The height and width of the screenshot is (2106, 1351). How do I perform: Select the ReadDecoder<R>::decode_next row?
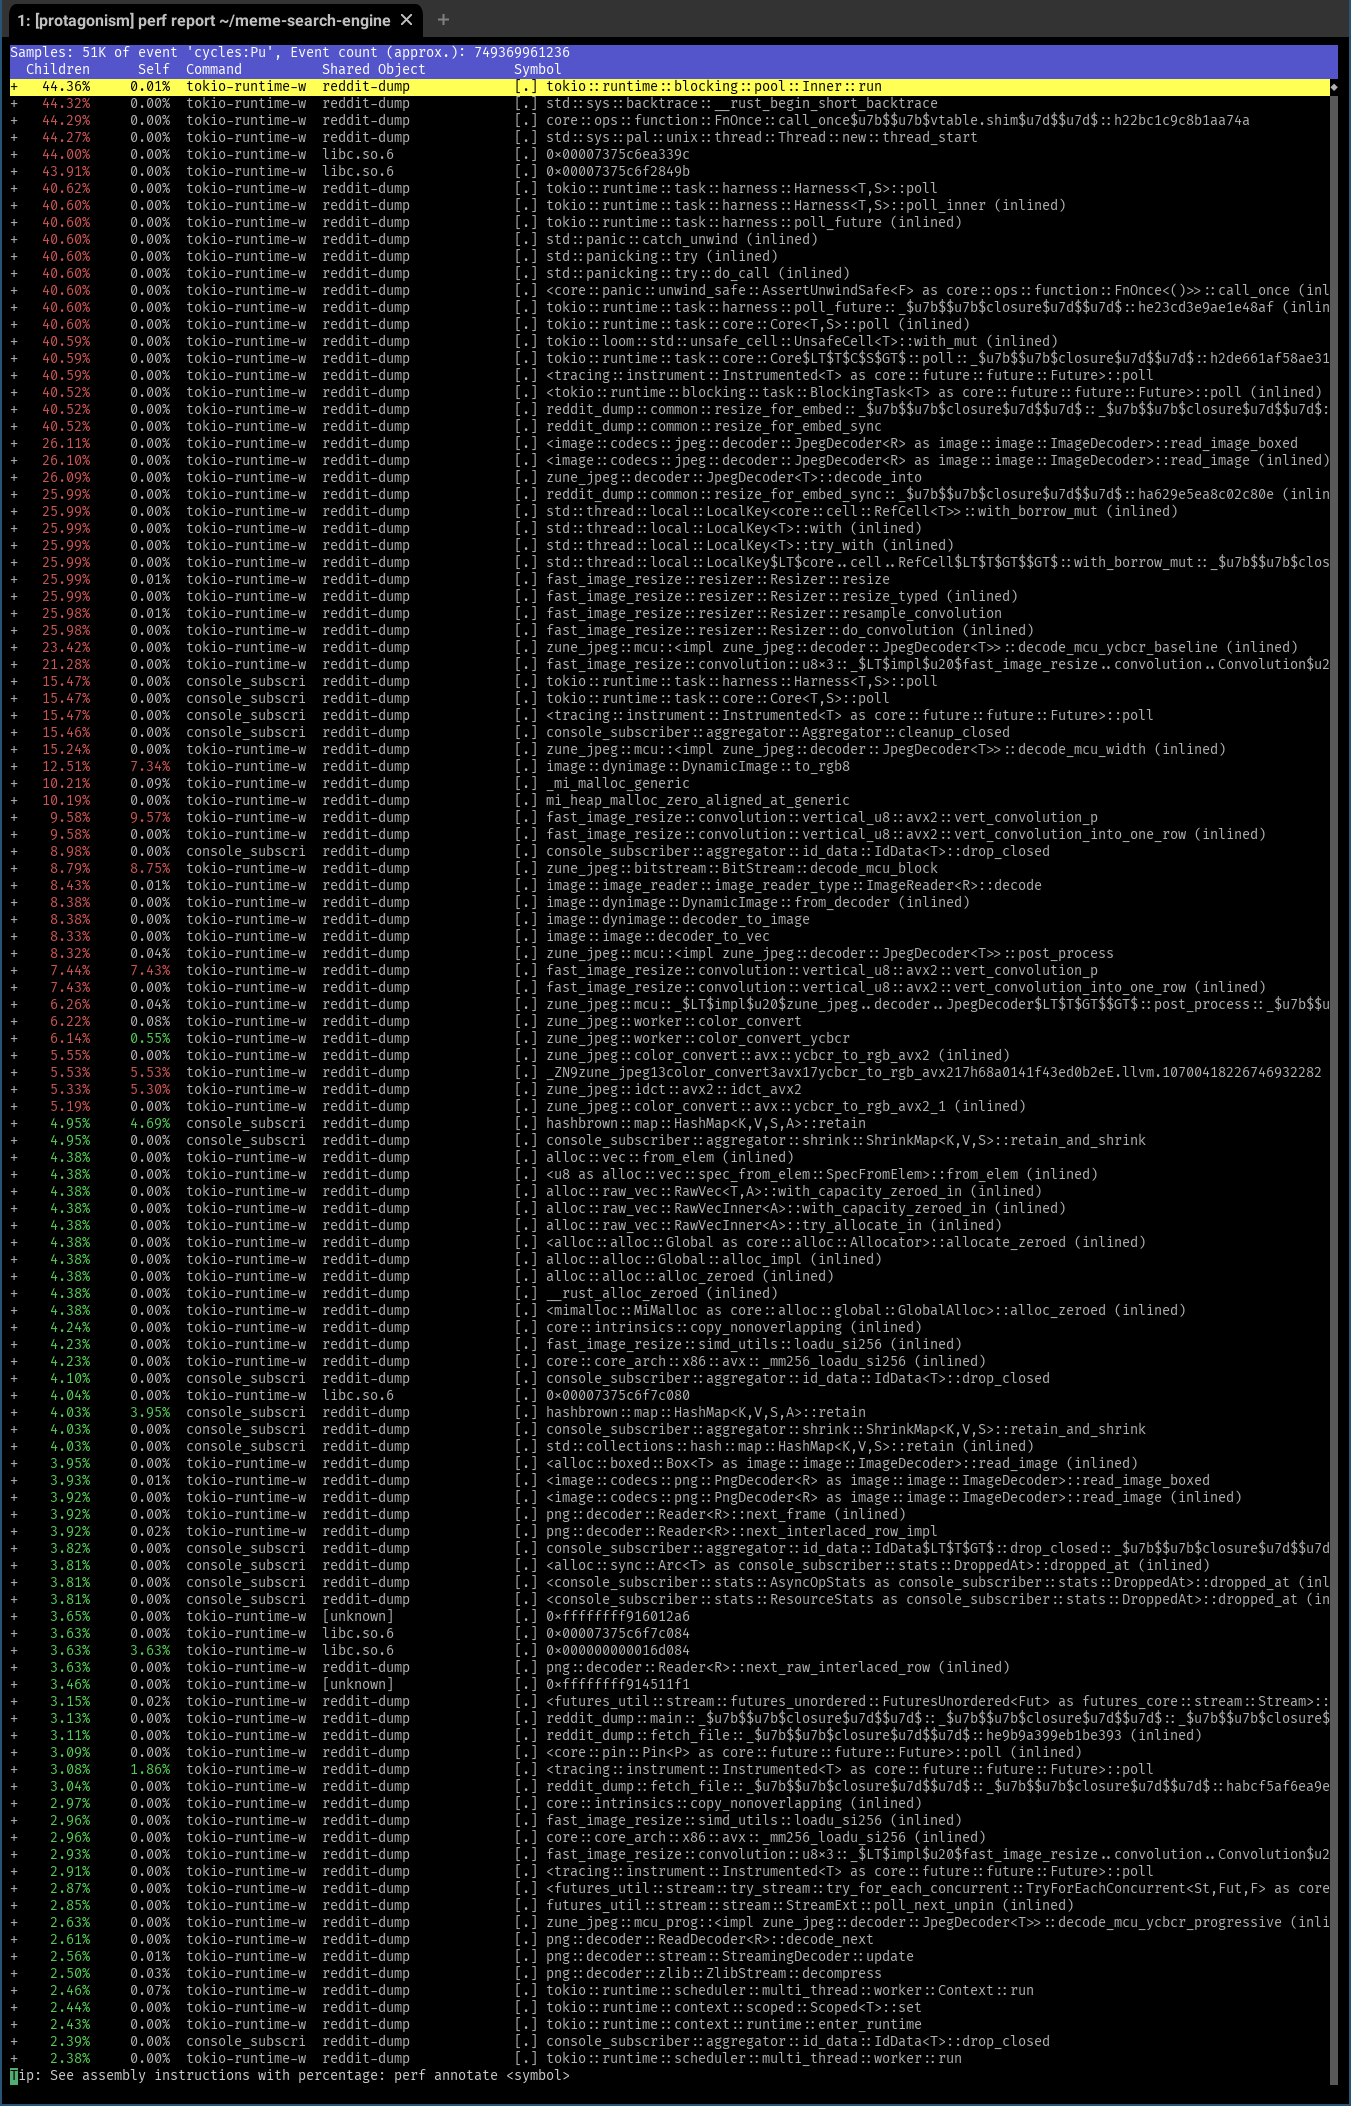pos(670,1939)
